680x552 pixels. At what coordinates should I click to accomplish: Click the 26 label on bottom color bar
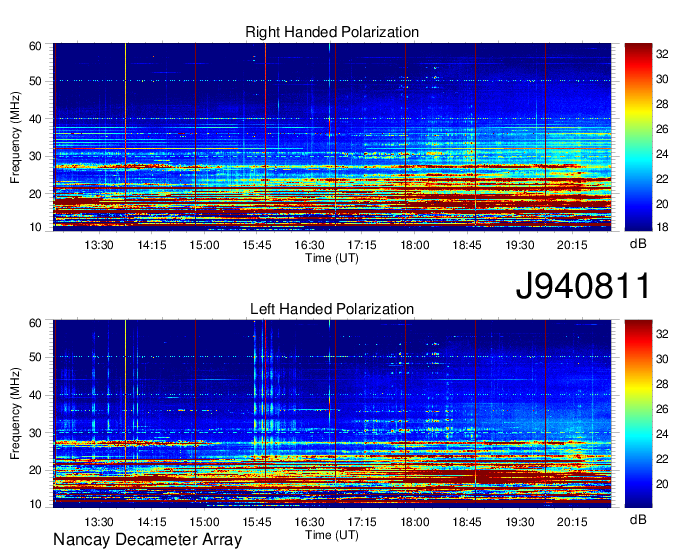[662, 409]
